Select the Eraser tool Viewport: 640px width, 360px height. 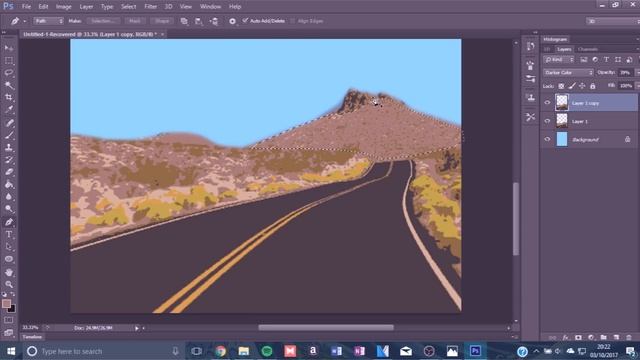click(9, 172)
